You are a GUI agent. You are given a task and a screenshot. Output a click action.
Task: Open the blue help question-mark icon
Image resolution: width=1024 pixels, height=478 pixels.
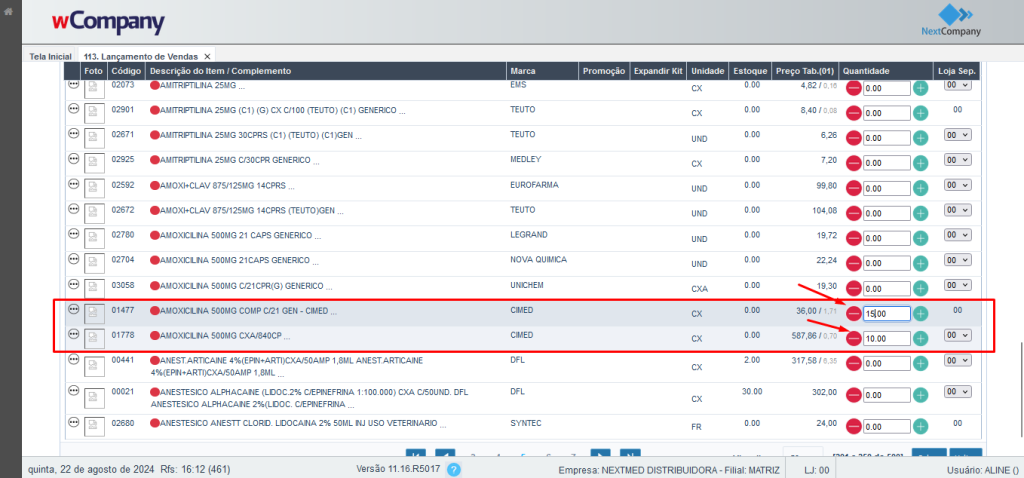(x=455, y=470)
